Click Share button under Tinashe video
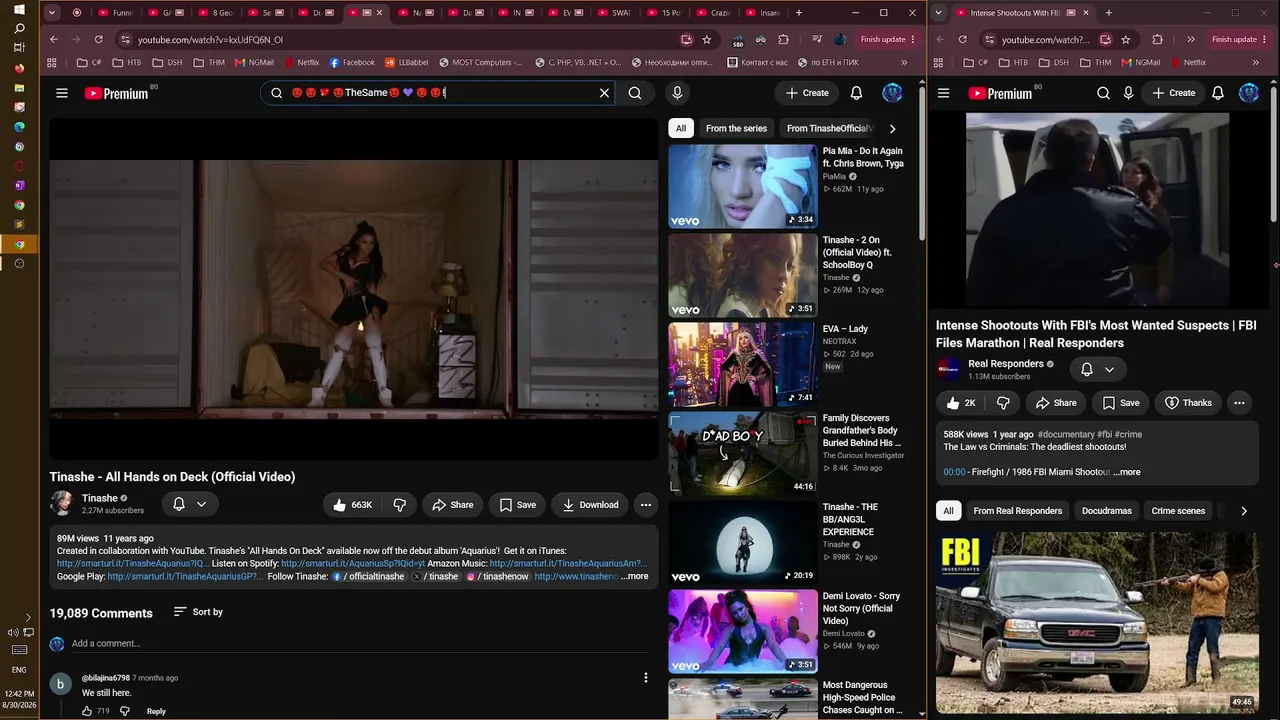 [x=452, y=505]
